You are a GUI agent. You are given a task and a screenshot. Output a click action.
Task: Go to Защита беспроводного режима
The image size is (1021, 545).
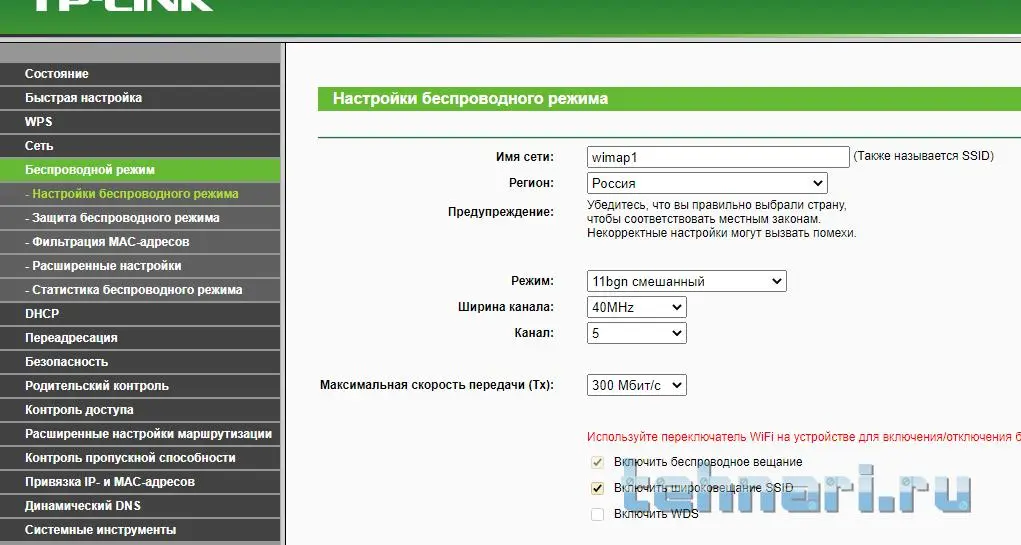click(x=140, y=218)
